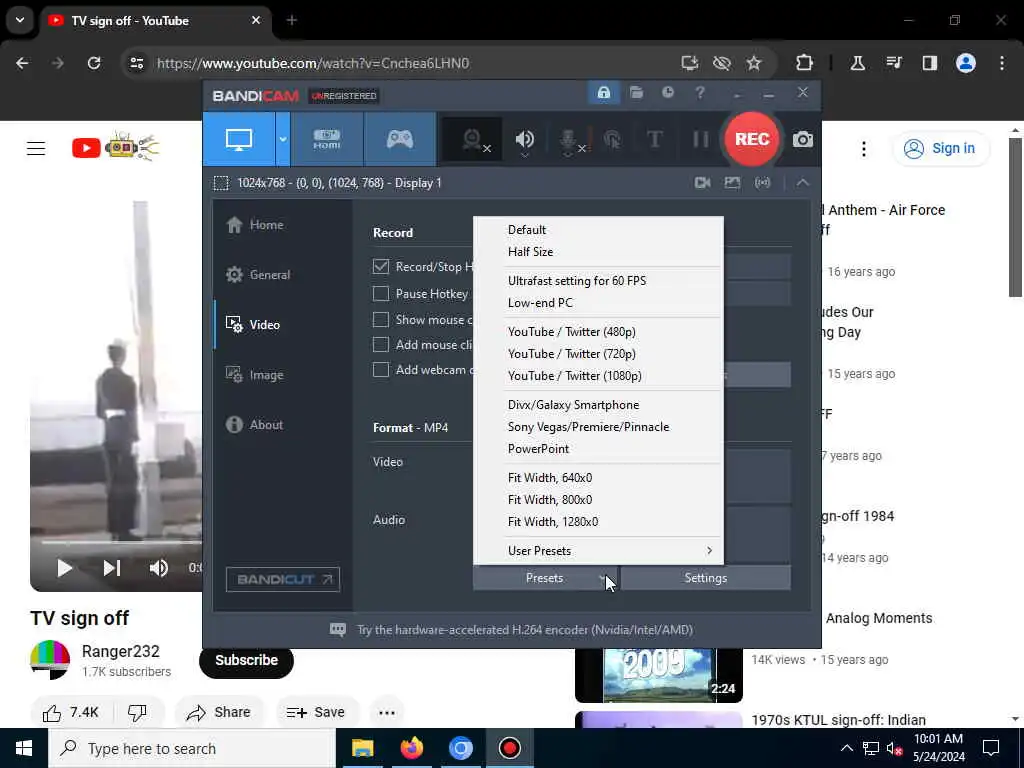This screenshot has width=1024, height=768.
Task: Open YouTube hamburger menu
Action: pos(36,149)
